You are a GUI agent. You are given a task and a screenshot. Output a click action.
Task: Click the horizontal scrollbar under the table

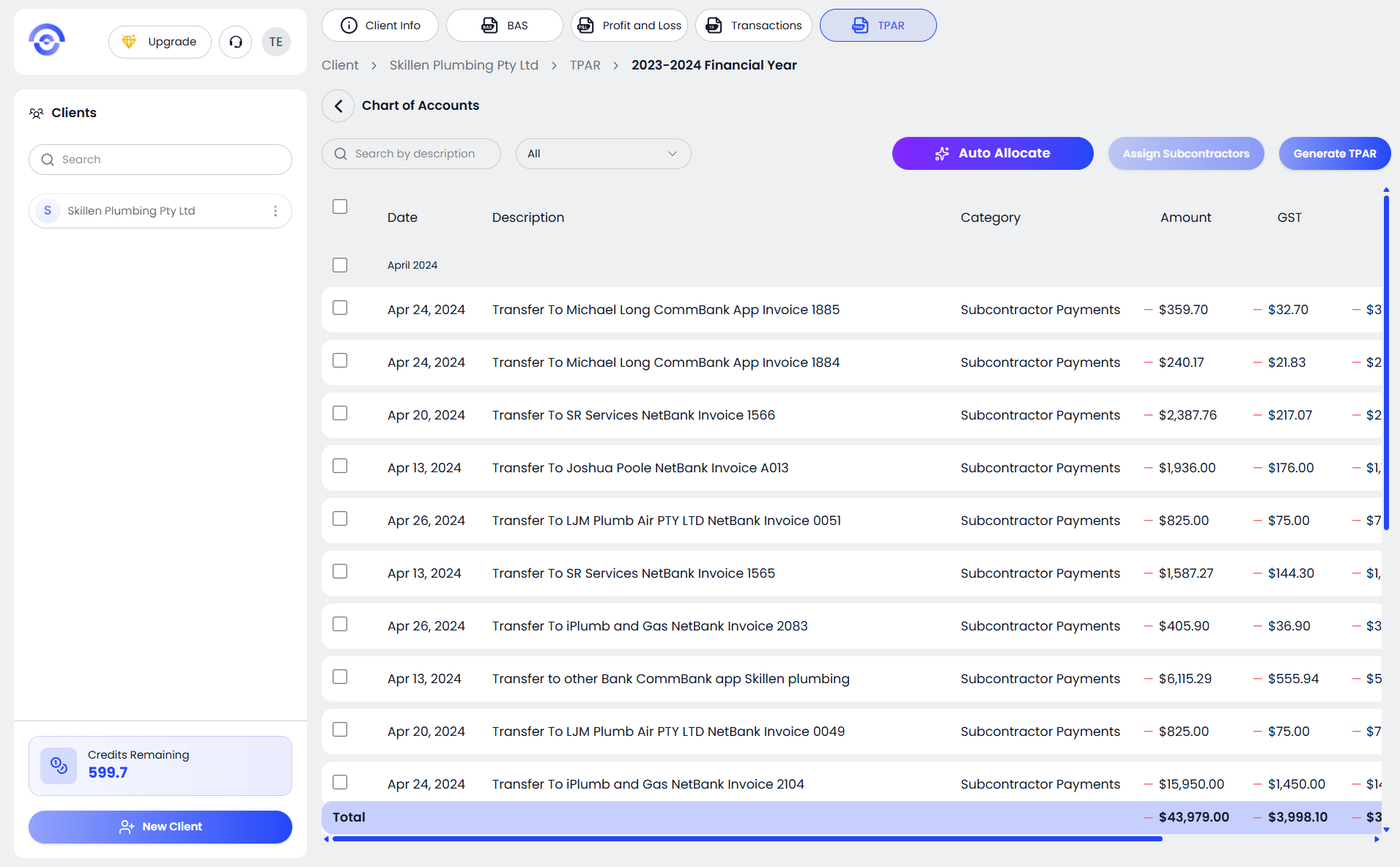click(x=746, y=839)
